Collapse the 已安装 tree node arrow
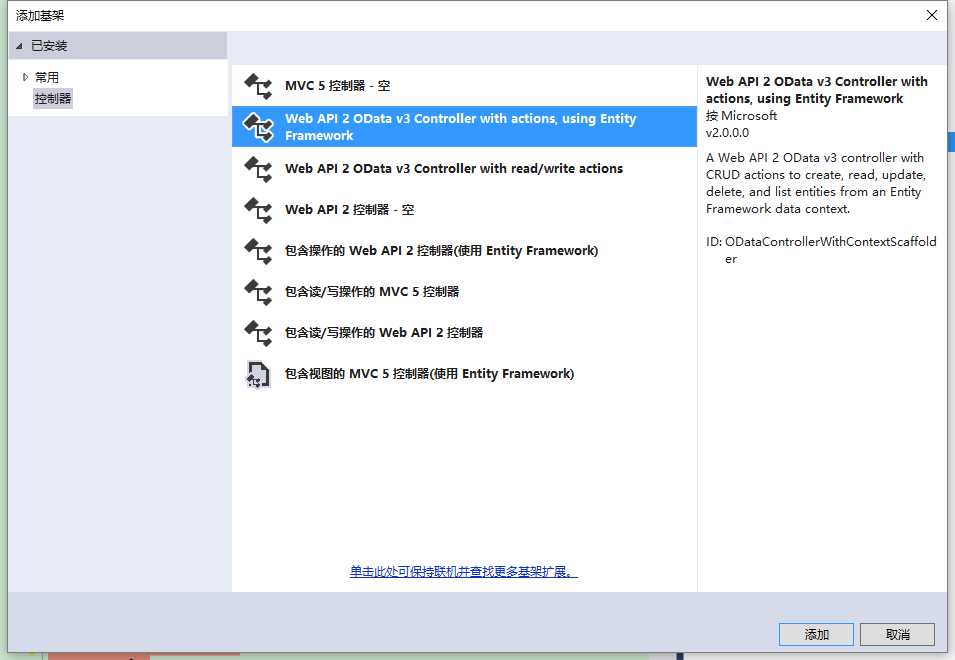This screenshot has height=660, width=955. tap(19, 46)
